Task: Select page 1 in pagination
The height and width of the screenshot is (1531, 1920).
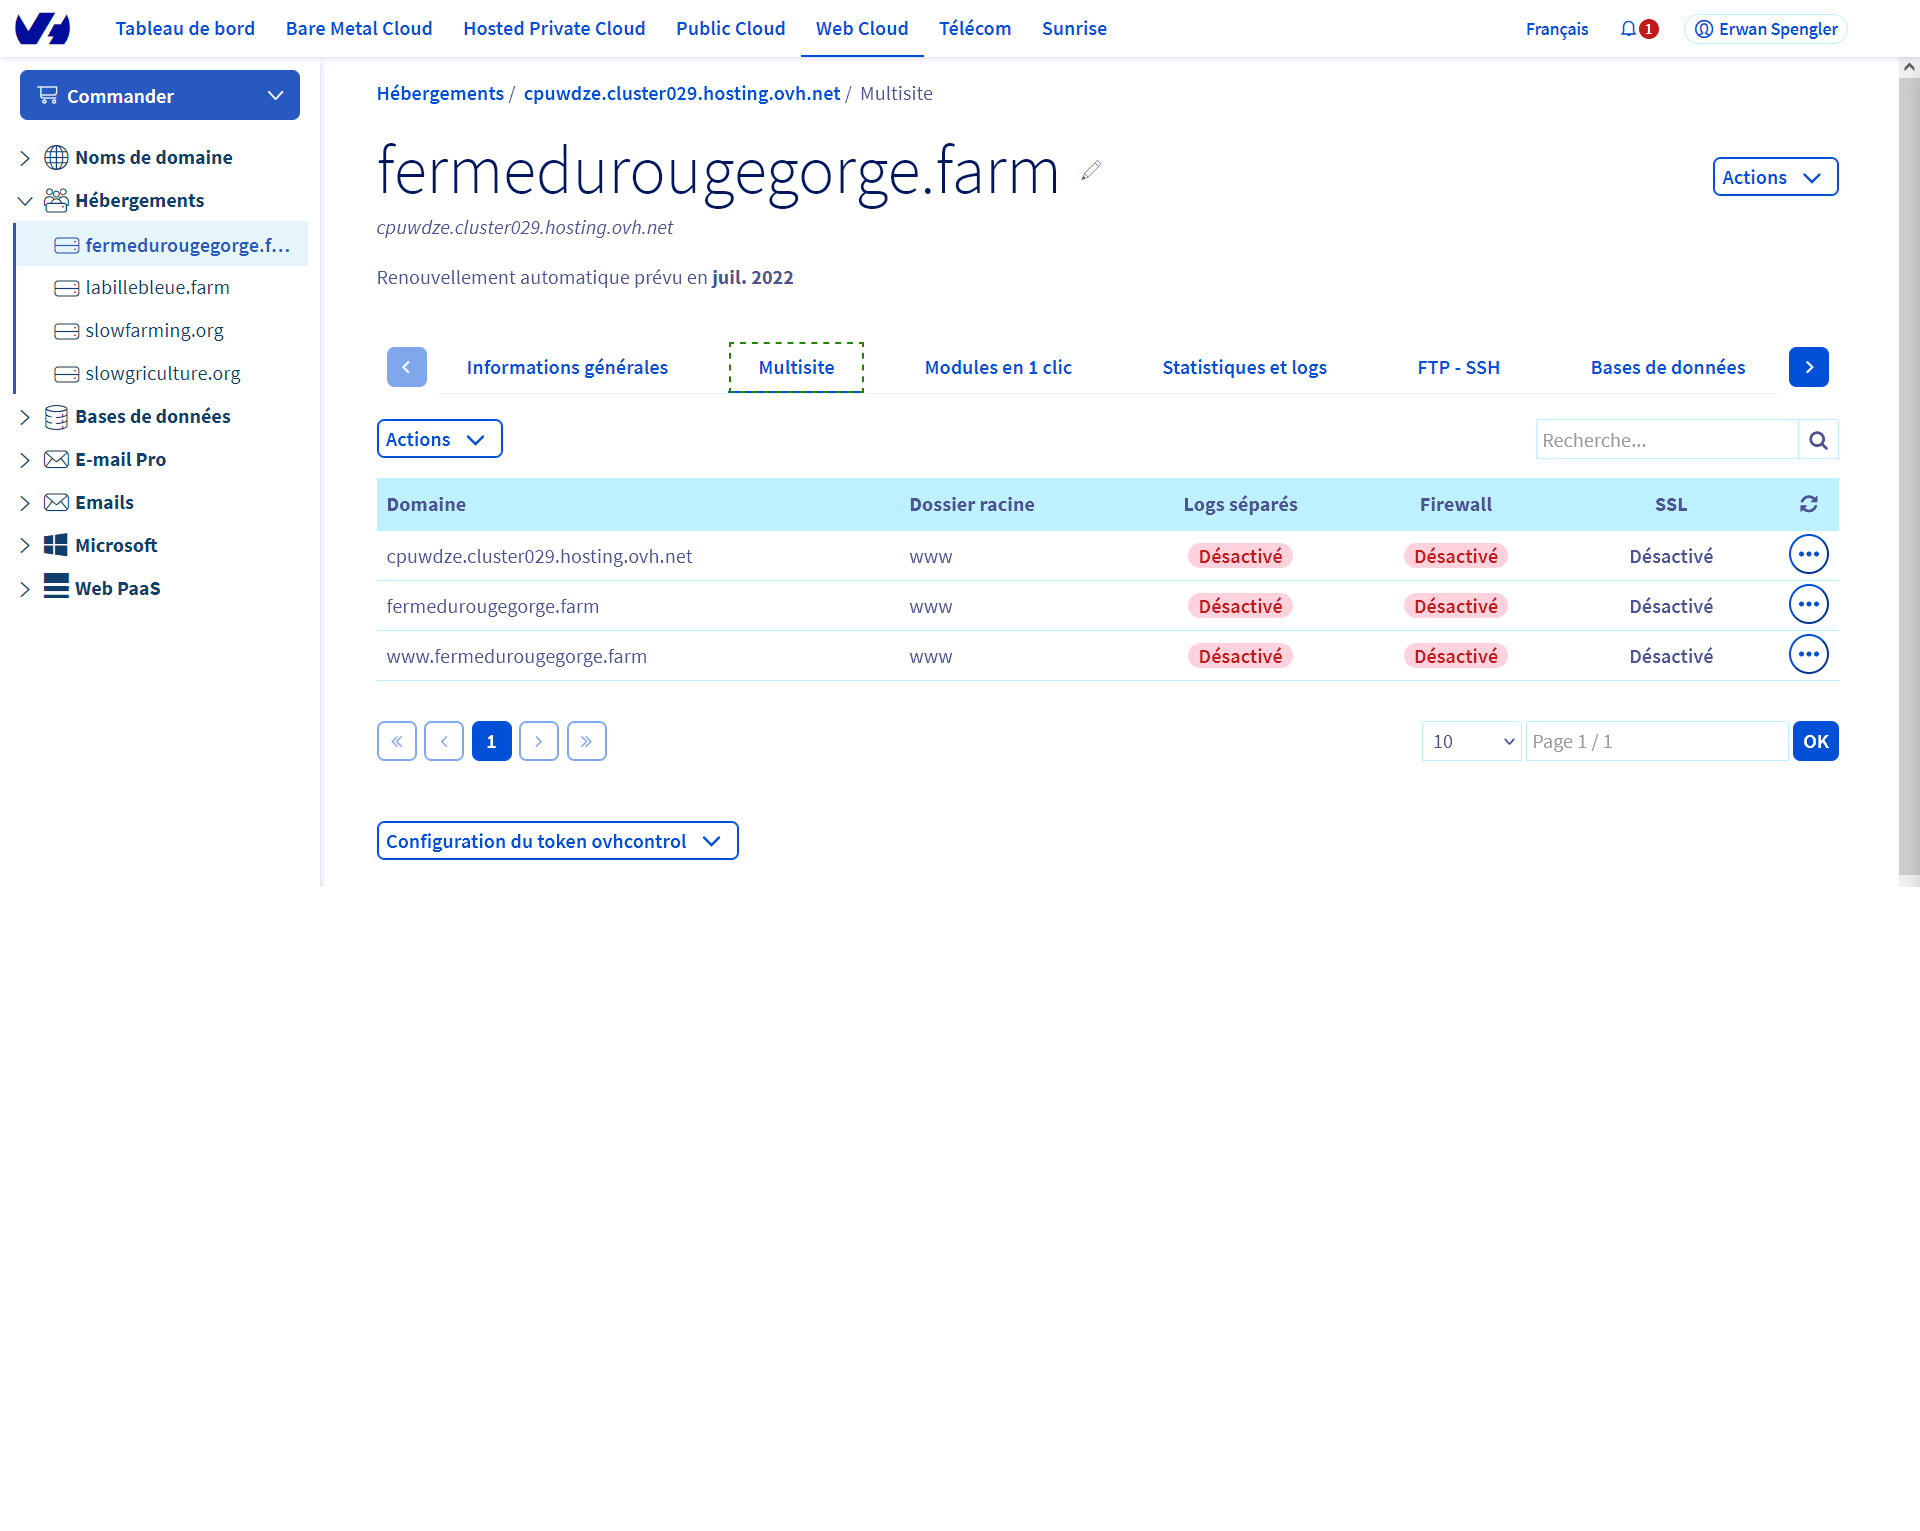Action: point(492,741)
